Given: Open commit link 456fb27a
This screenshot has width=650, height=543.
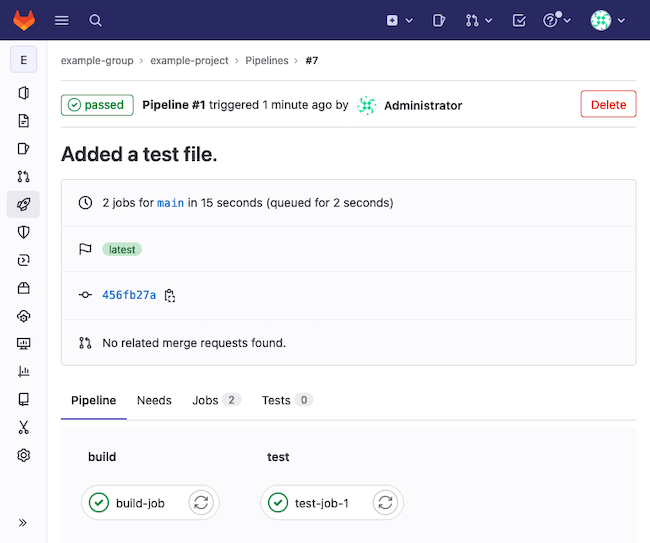Looking at the screenshot, I should tap(129, 295).
